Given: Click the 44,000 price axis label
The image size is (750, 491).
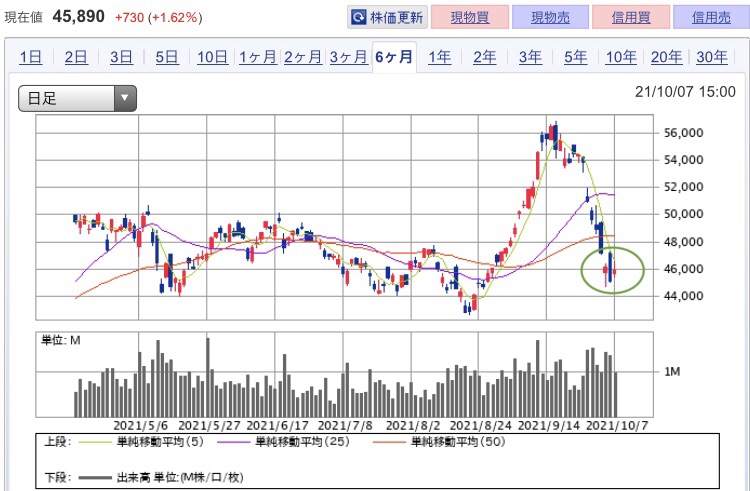Looking at the screenshot, I should coord(684,296).
